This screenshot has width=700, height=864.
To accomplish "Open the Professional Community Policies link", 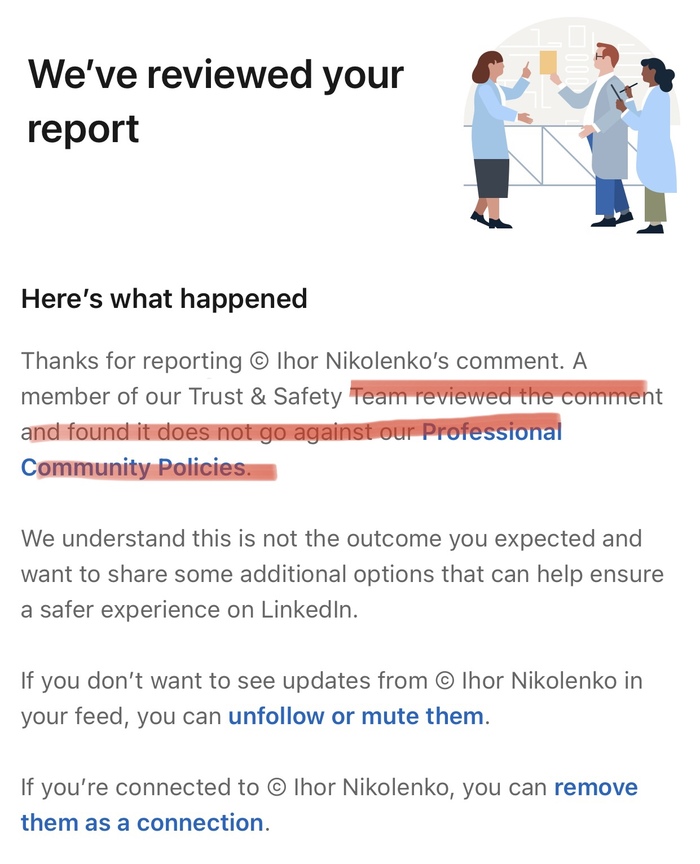I will coord(491,433).
